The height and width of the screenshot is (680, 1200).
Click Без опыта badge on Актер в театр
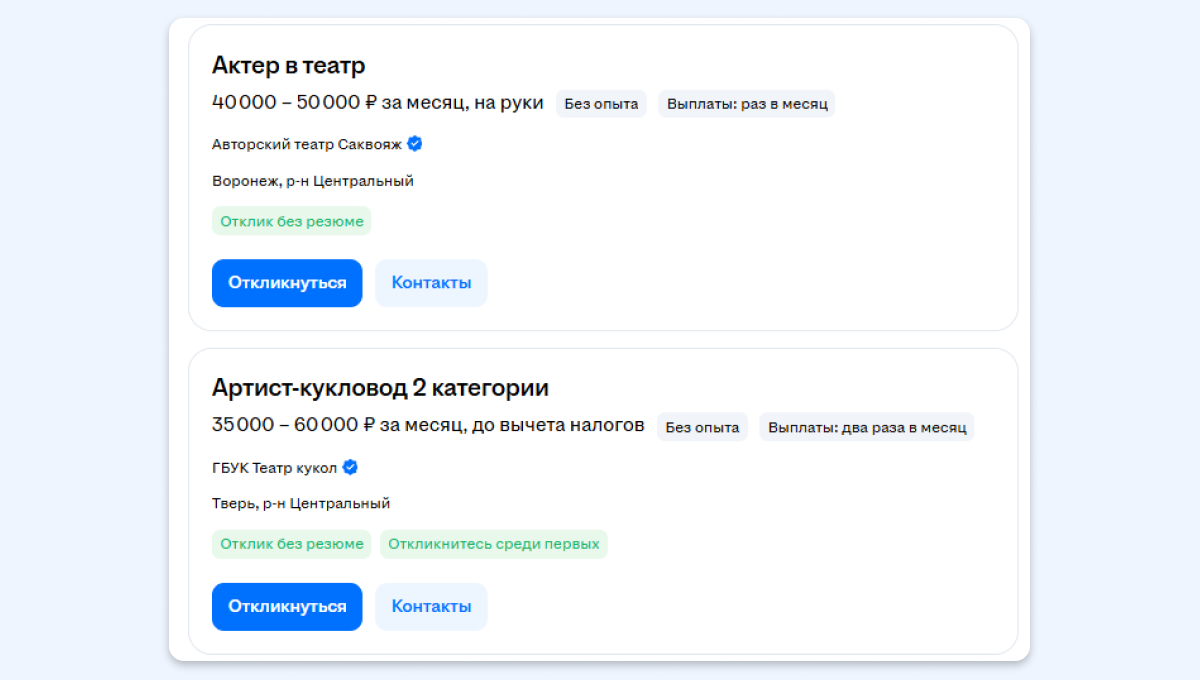click(x=601, y=104)
